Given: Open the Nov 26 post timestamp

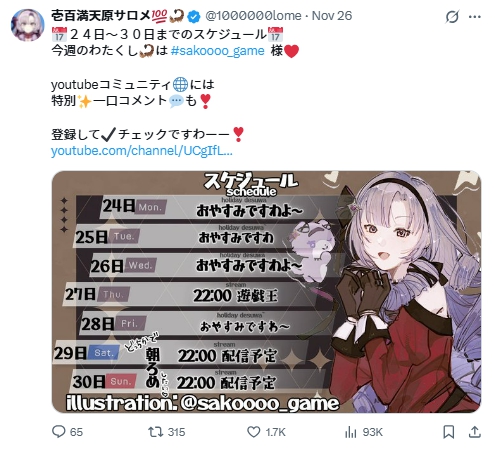Looking at the screenshot, I should (332, 16).
